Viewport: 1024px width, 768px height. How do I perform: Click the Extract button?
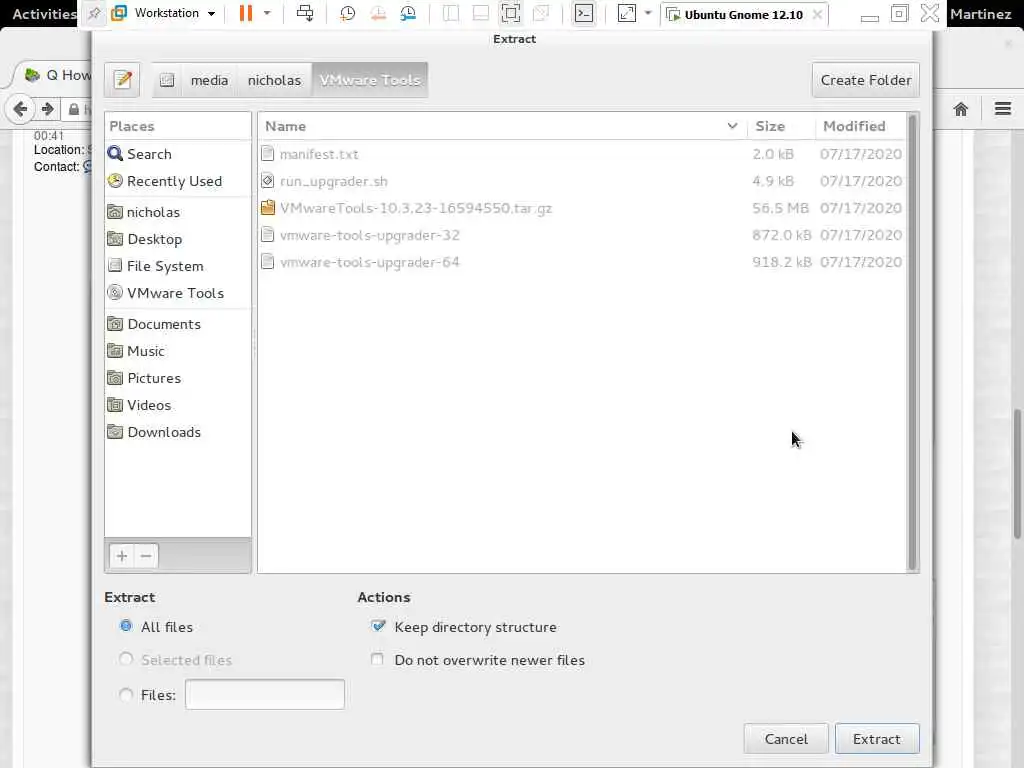876,739
